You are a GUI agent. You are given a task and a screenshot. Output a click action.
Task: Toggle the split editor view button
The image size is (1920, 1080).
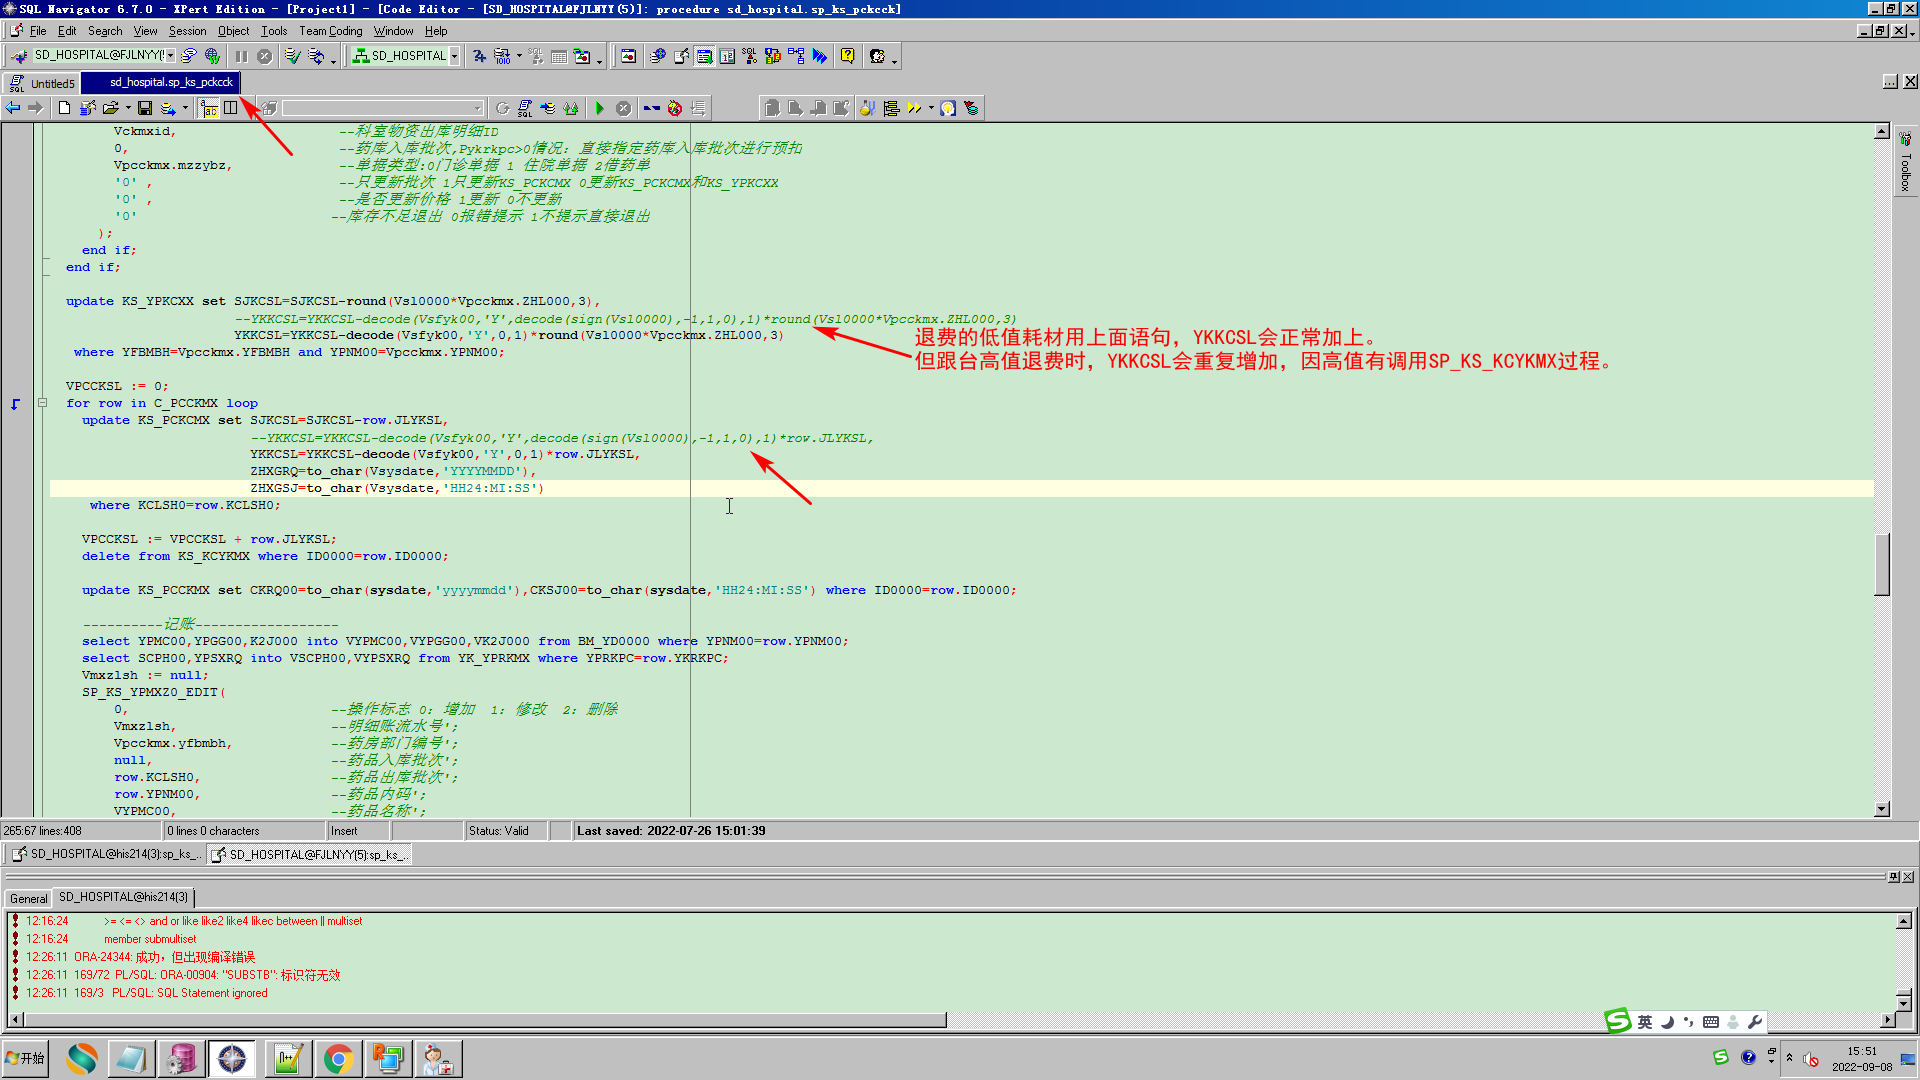tap(231, 108)
